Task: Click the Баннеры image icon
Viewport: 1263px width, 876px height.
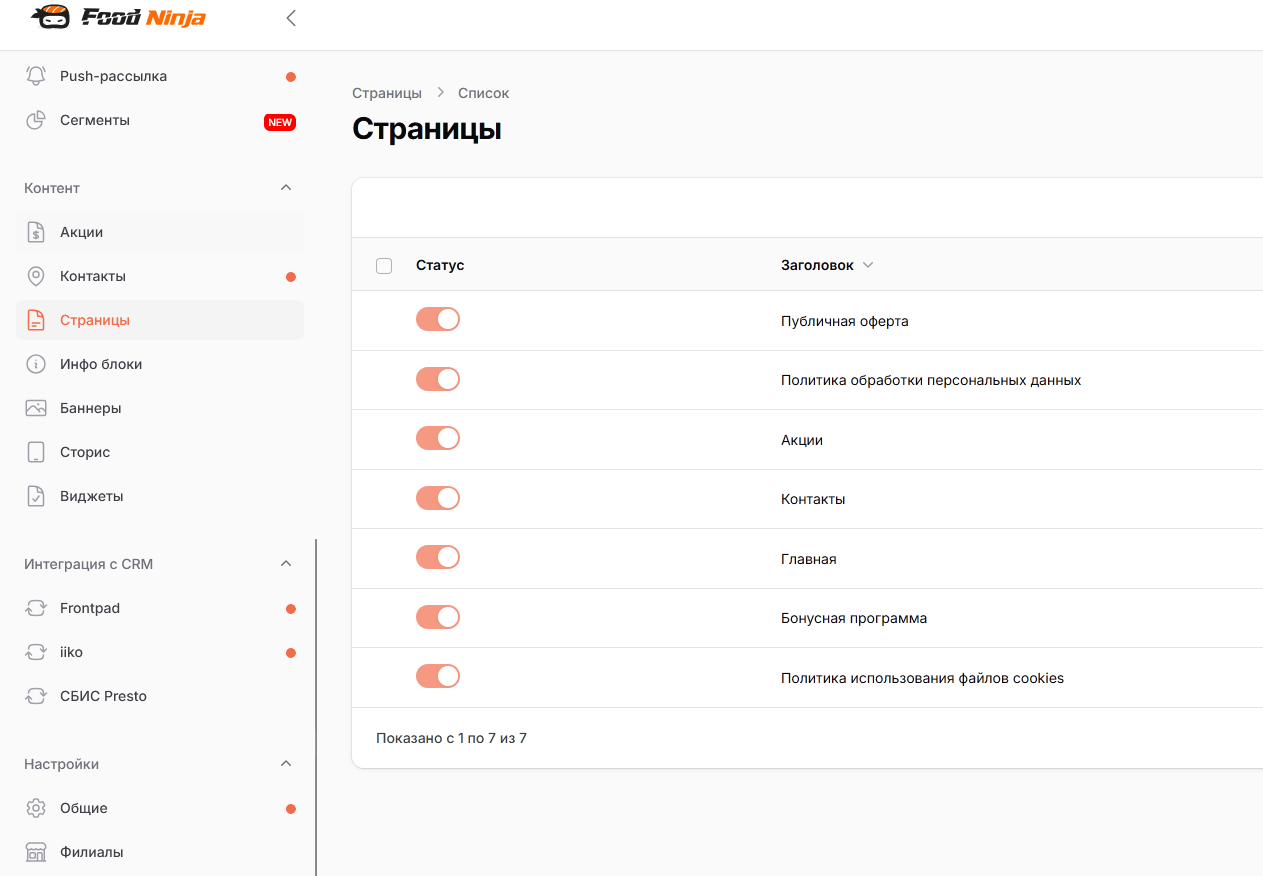Action: coord(36,408)
